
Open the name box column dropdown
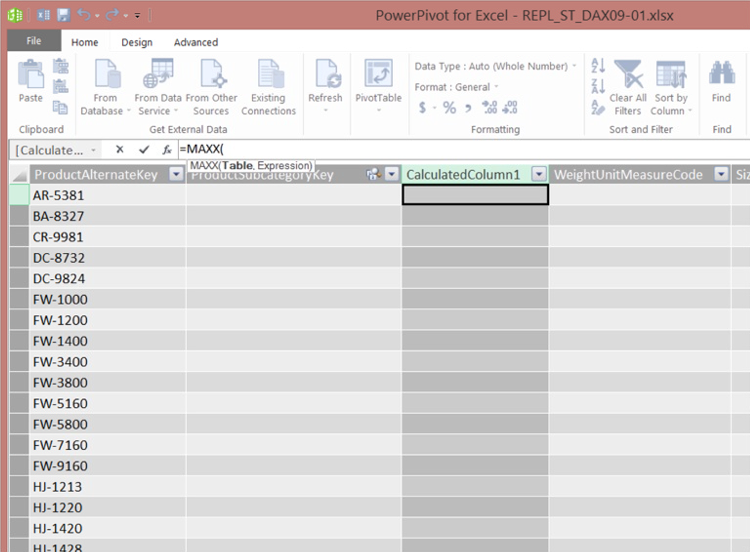point(93,150)
